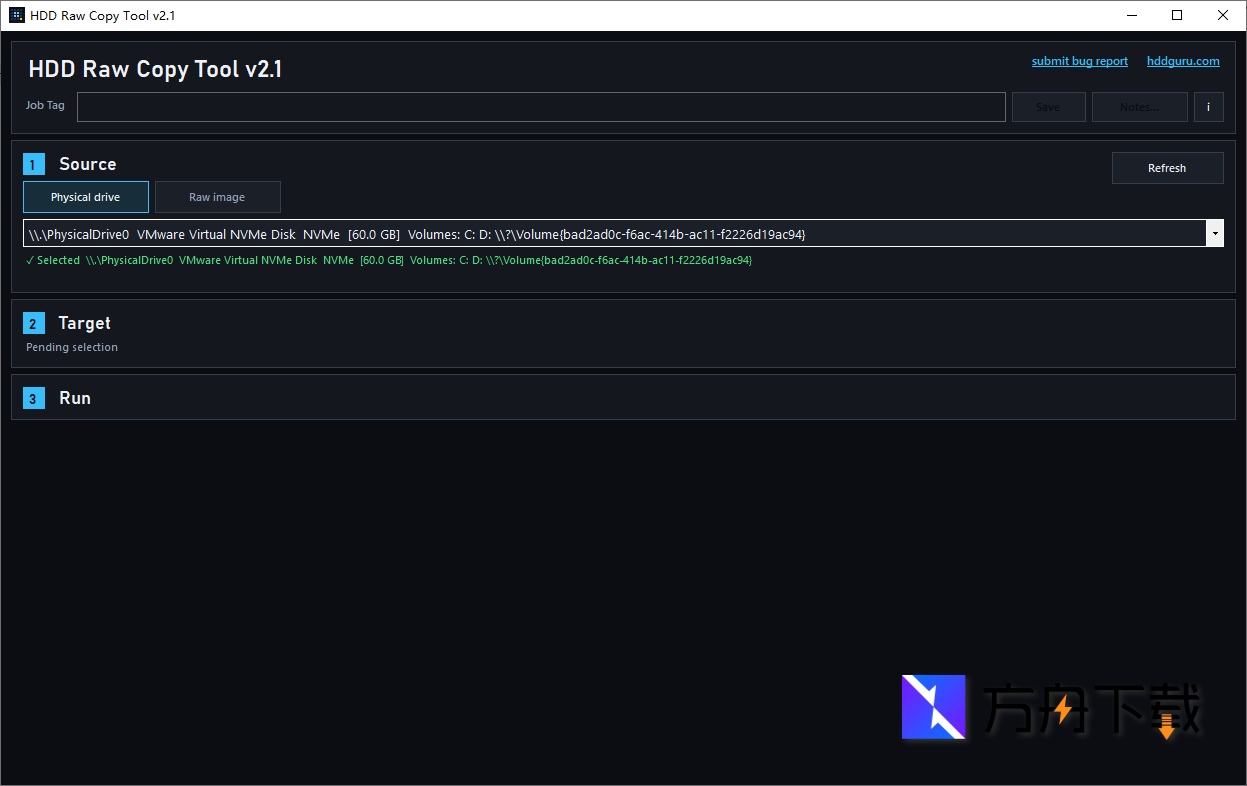Open the Notes... button

(1139, 107)
